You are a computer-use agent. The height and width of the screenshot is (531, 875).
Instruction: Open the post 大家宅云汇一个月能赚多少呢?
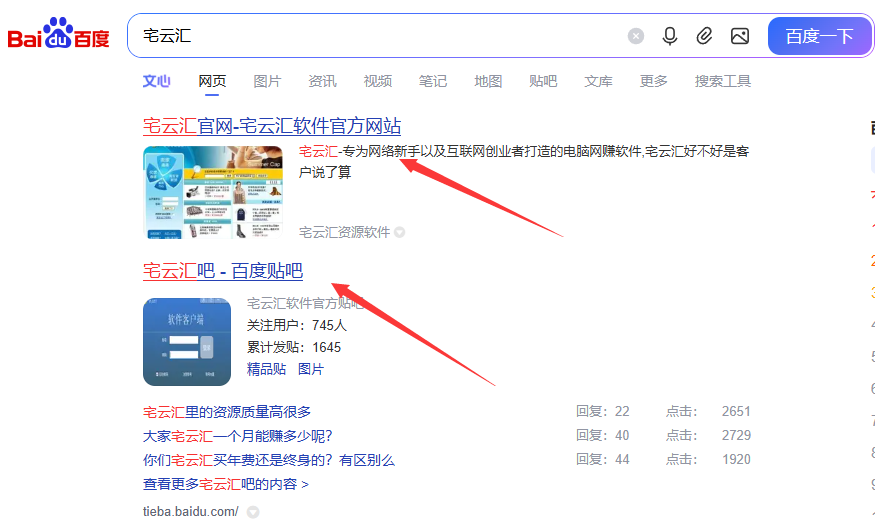point(238,436)
